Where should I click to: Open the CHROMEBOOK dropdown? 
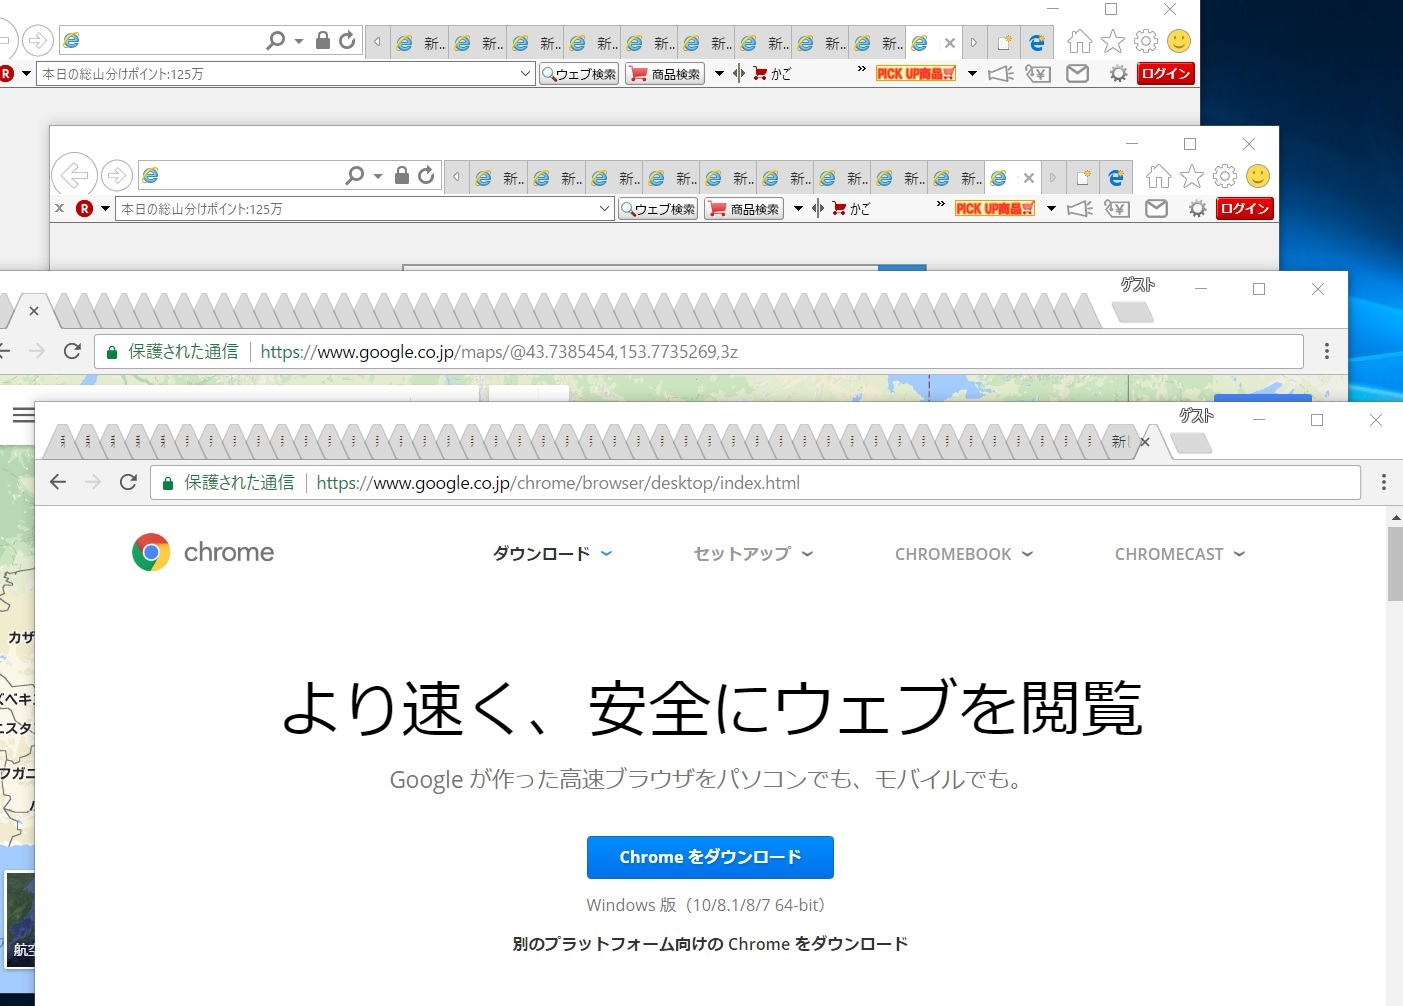pos(962,553)
